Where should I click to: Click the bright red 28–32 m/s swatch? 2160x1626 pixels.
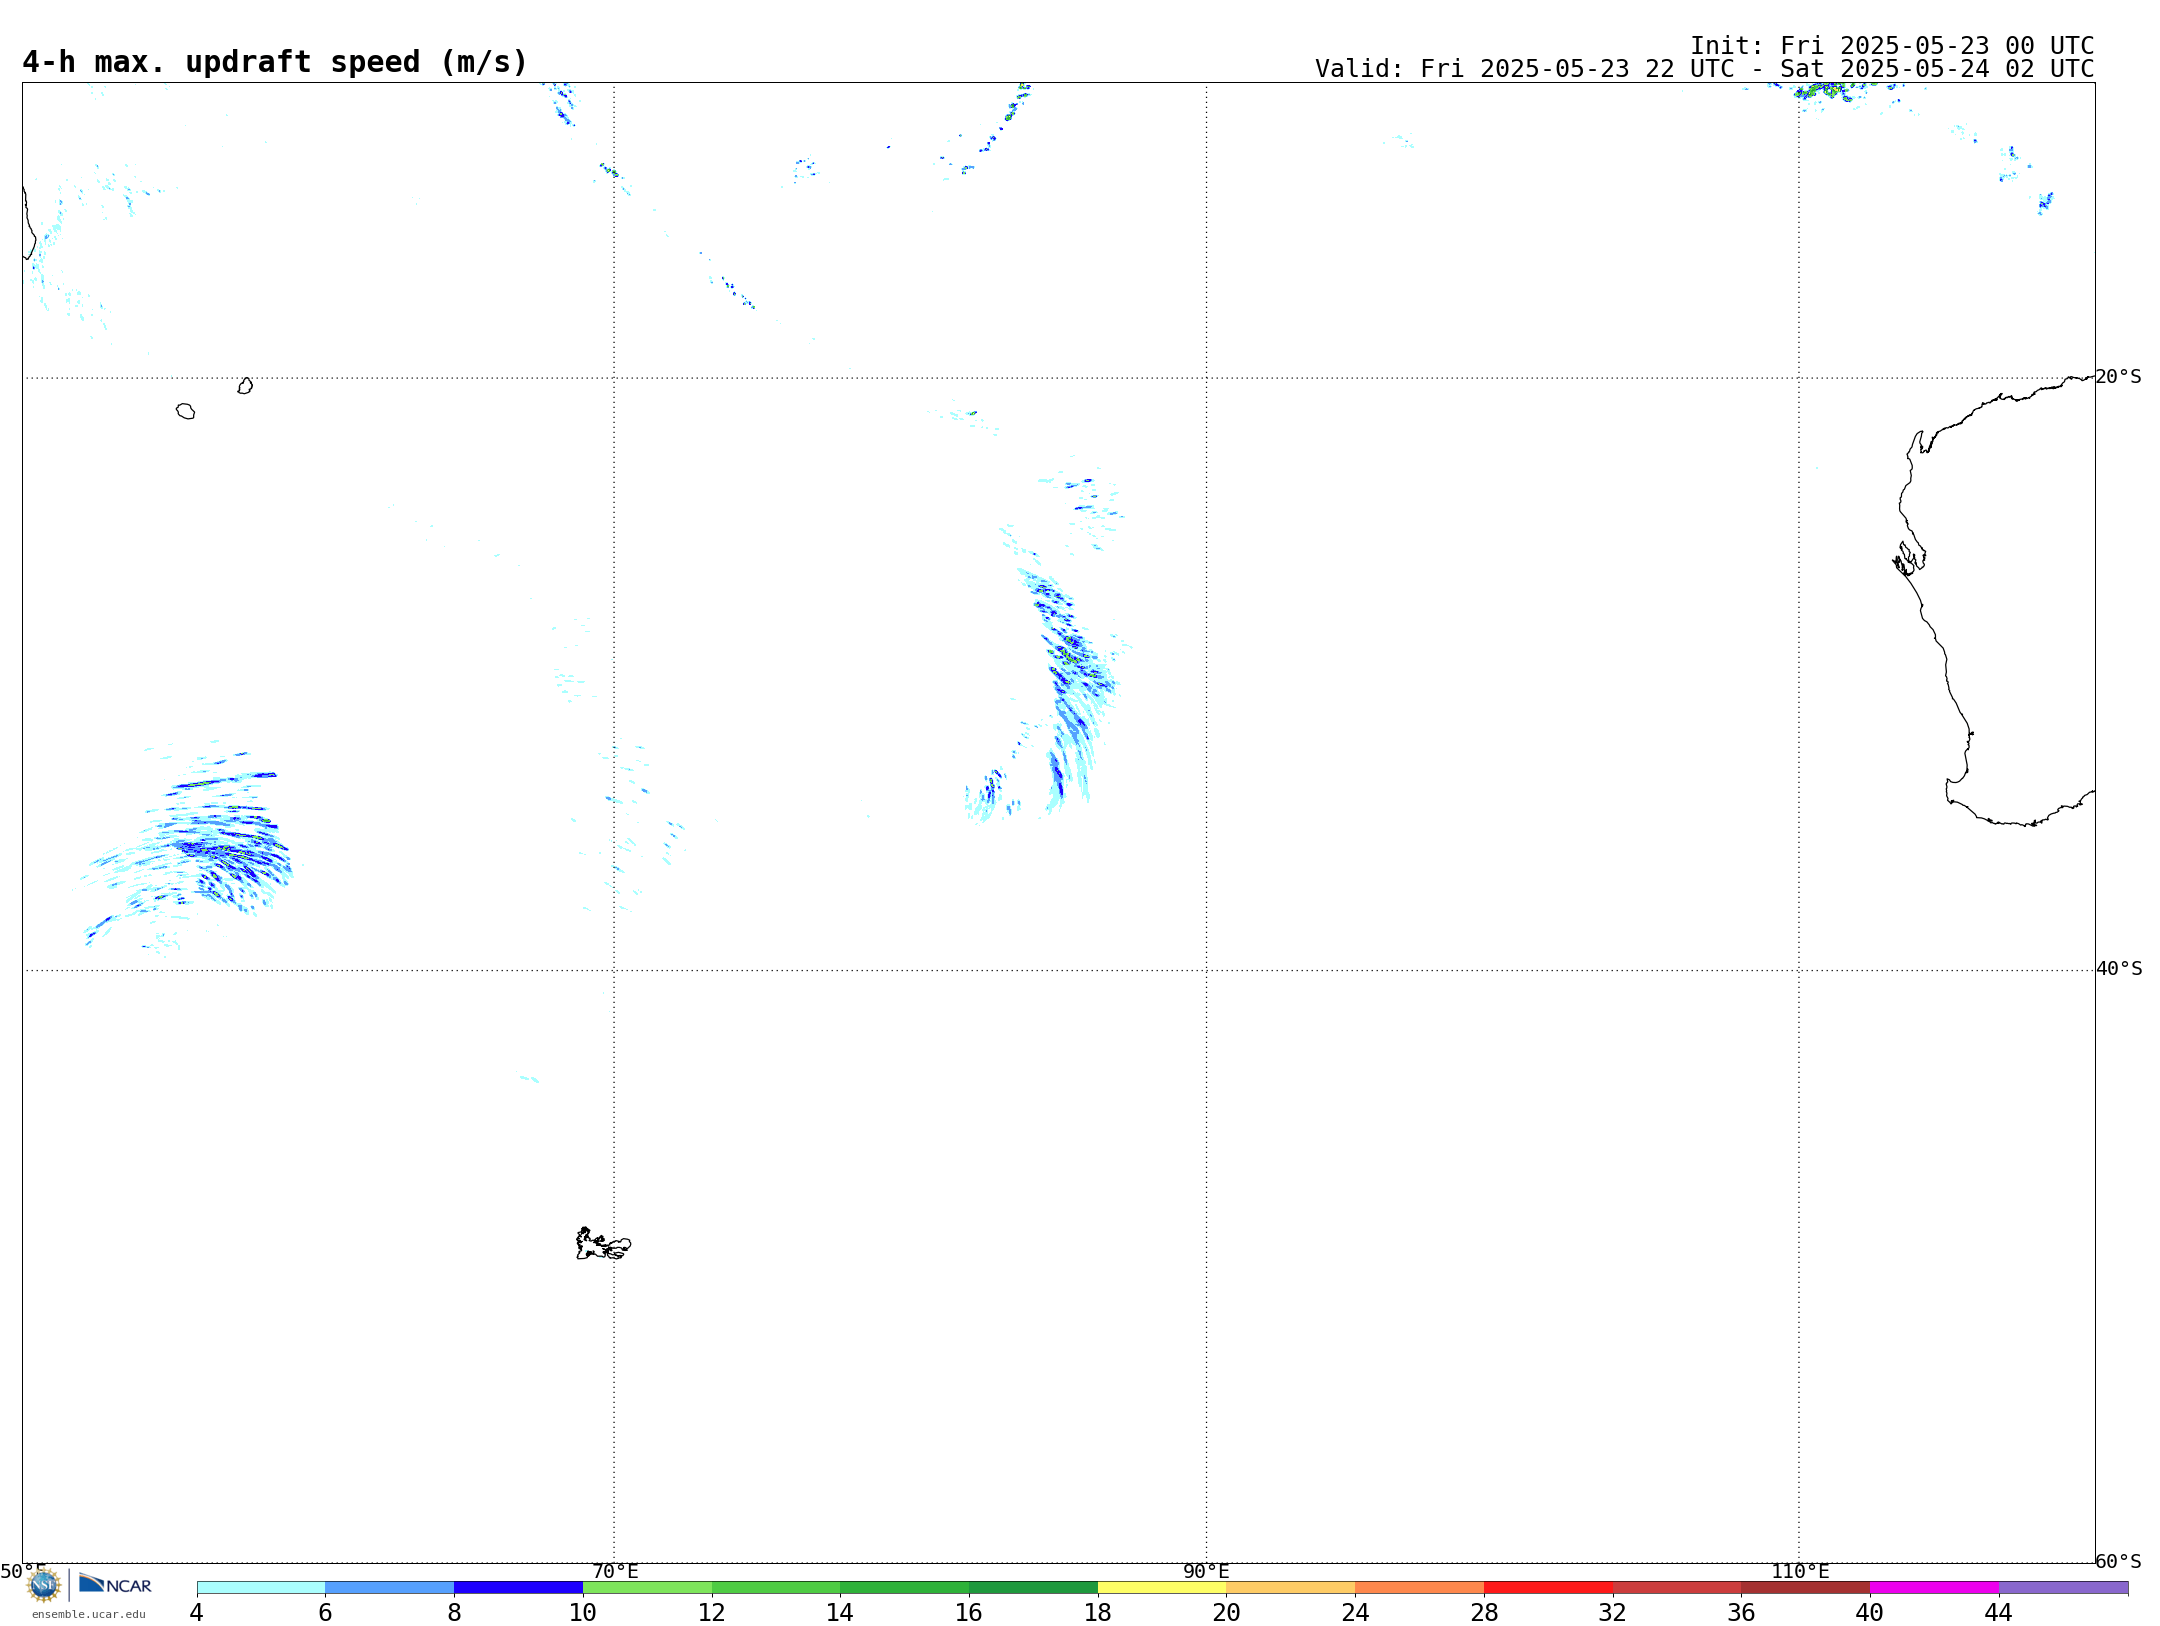coord(1549,1587)
